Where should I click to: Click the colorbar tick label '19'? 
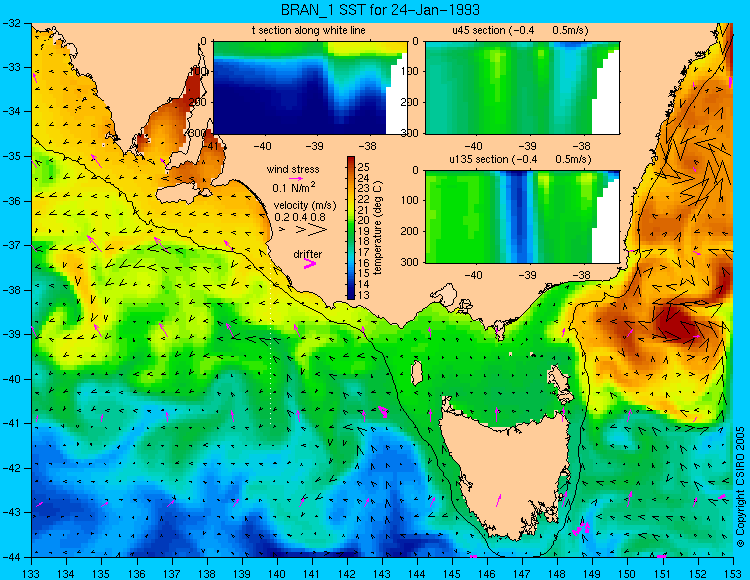pyautogui.click(x=364, y=231)
